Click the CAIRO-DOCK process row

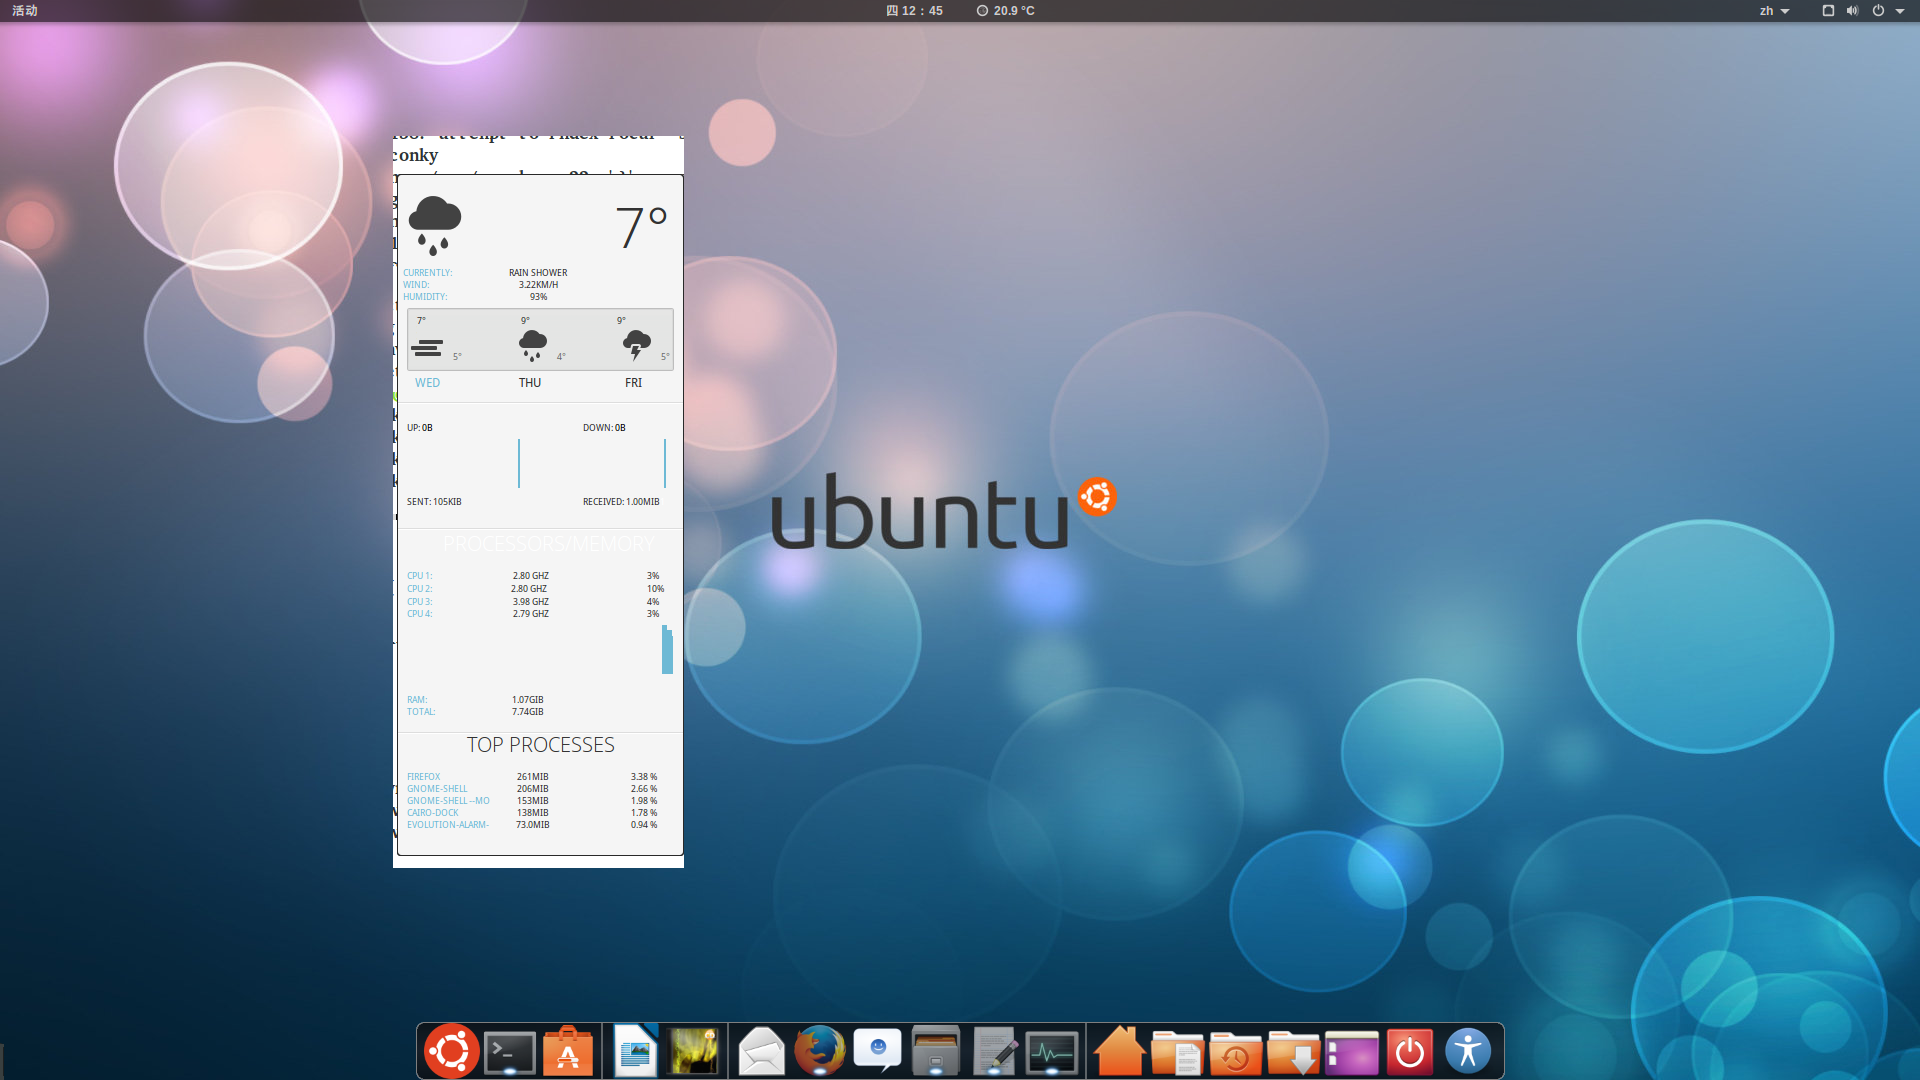pos(532,813)
